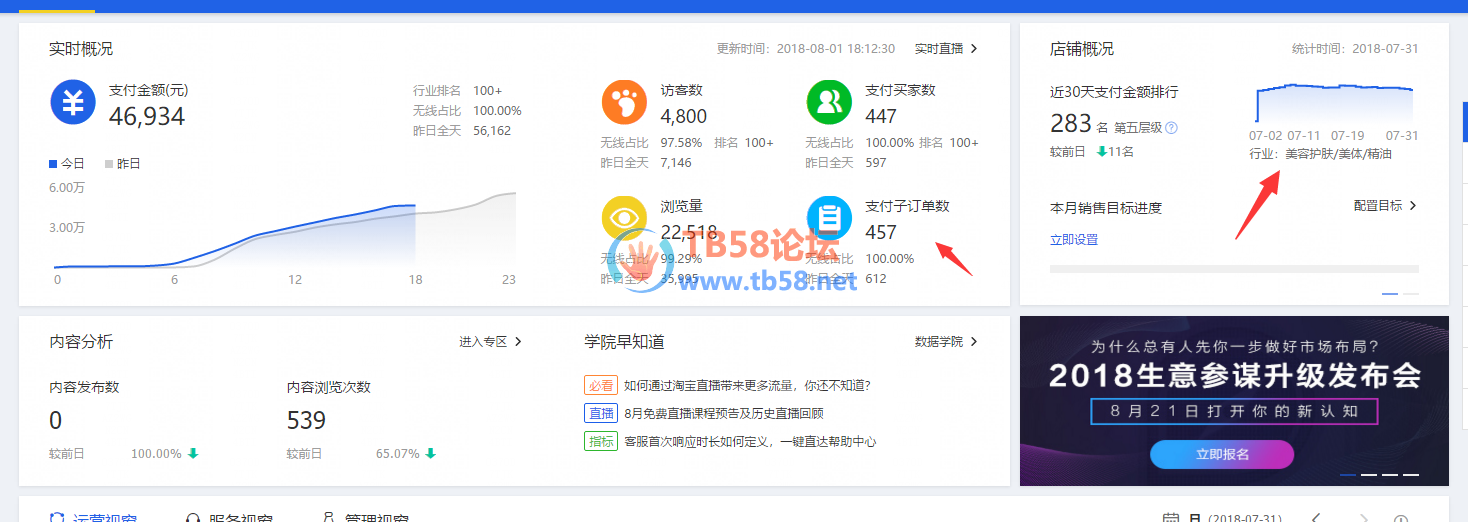Screen dimensions: 1468x522
Task: Click the 内容浏览次数 value 539
Action: click(307, 420)
